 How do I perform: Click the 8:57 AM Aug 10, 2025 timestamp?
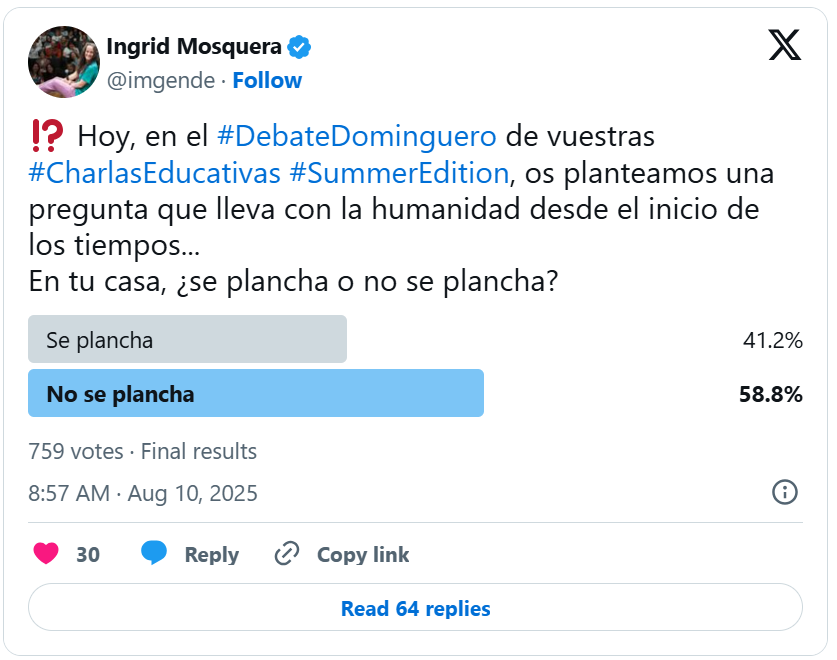pos(143,493)
